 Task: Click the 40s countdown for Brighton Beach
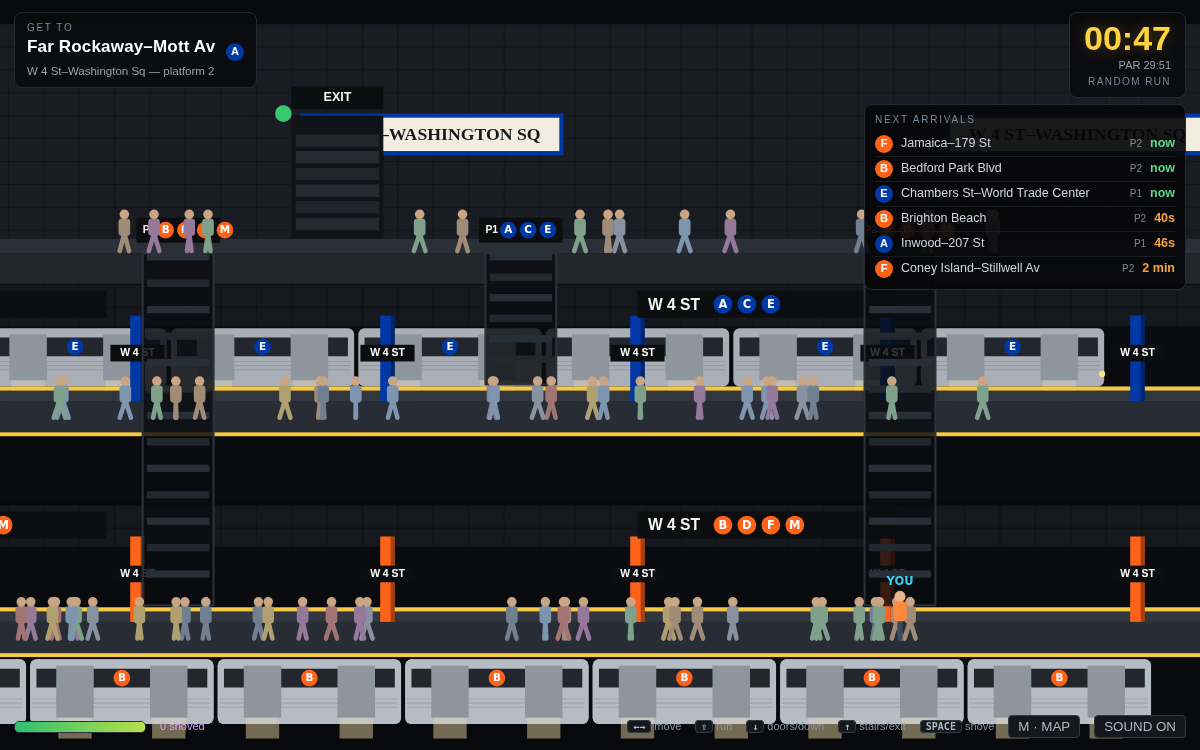1164,218
